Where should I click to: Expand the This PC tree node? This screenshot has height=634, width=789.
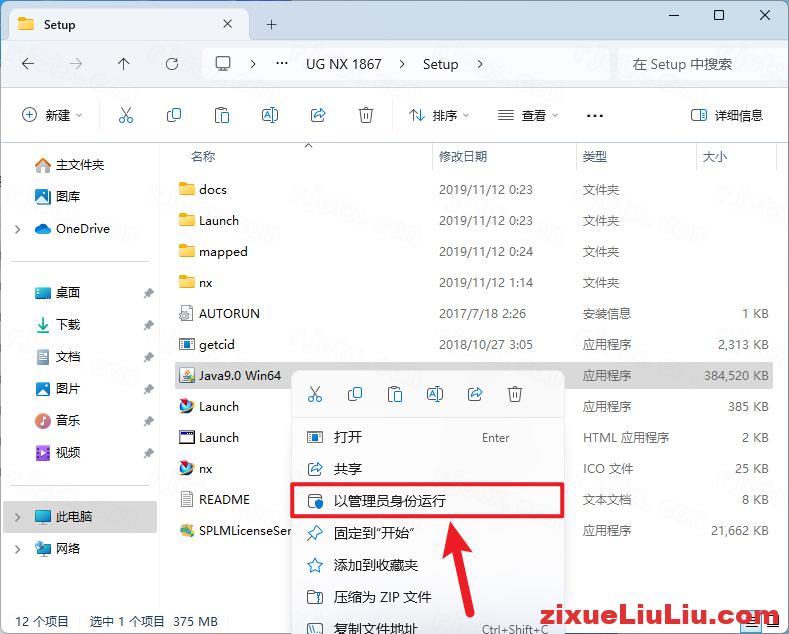click(x=18, y=517)
